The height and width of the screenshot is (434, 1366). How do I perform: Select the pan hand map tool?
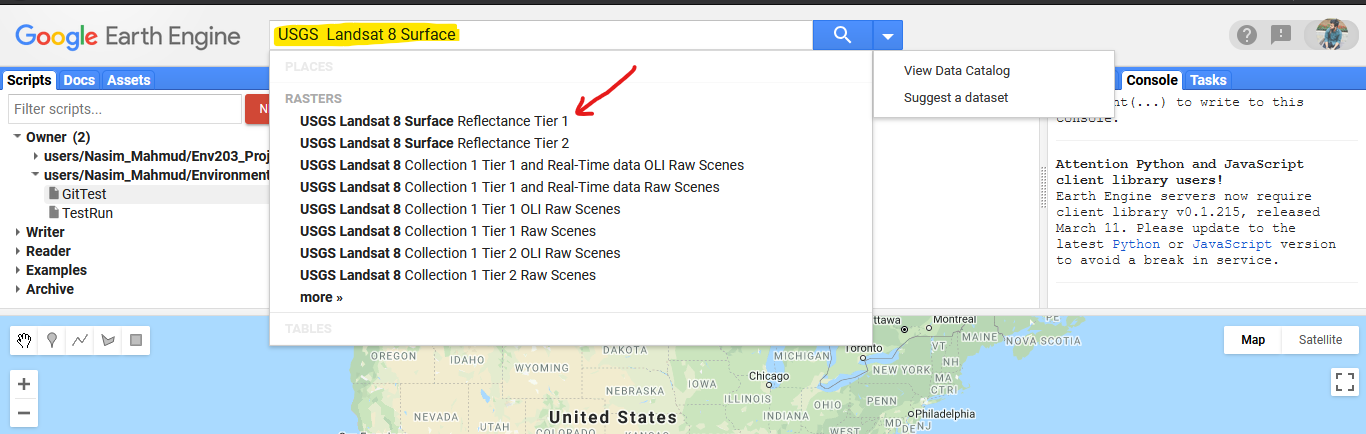pos(24,340)
